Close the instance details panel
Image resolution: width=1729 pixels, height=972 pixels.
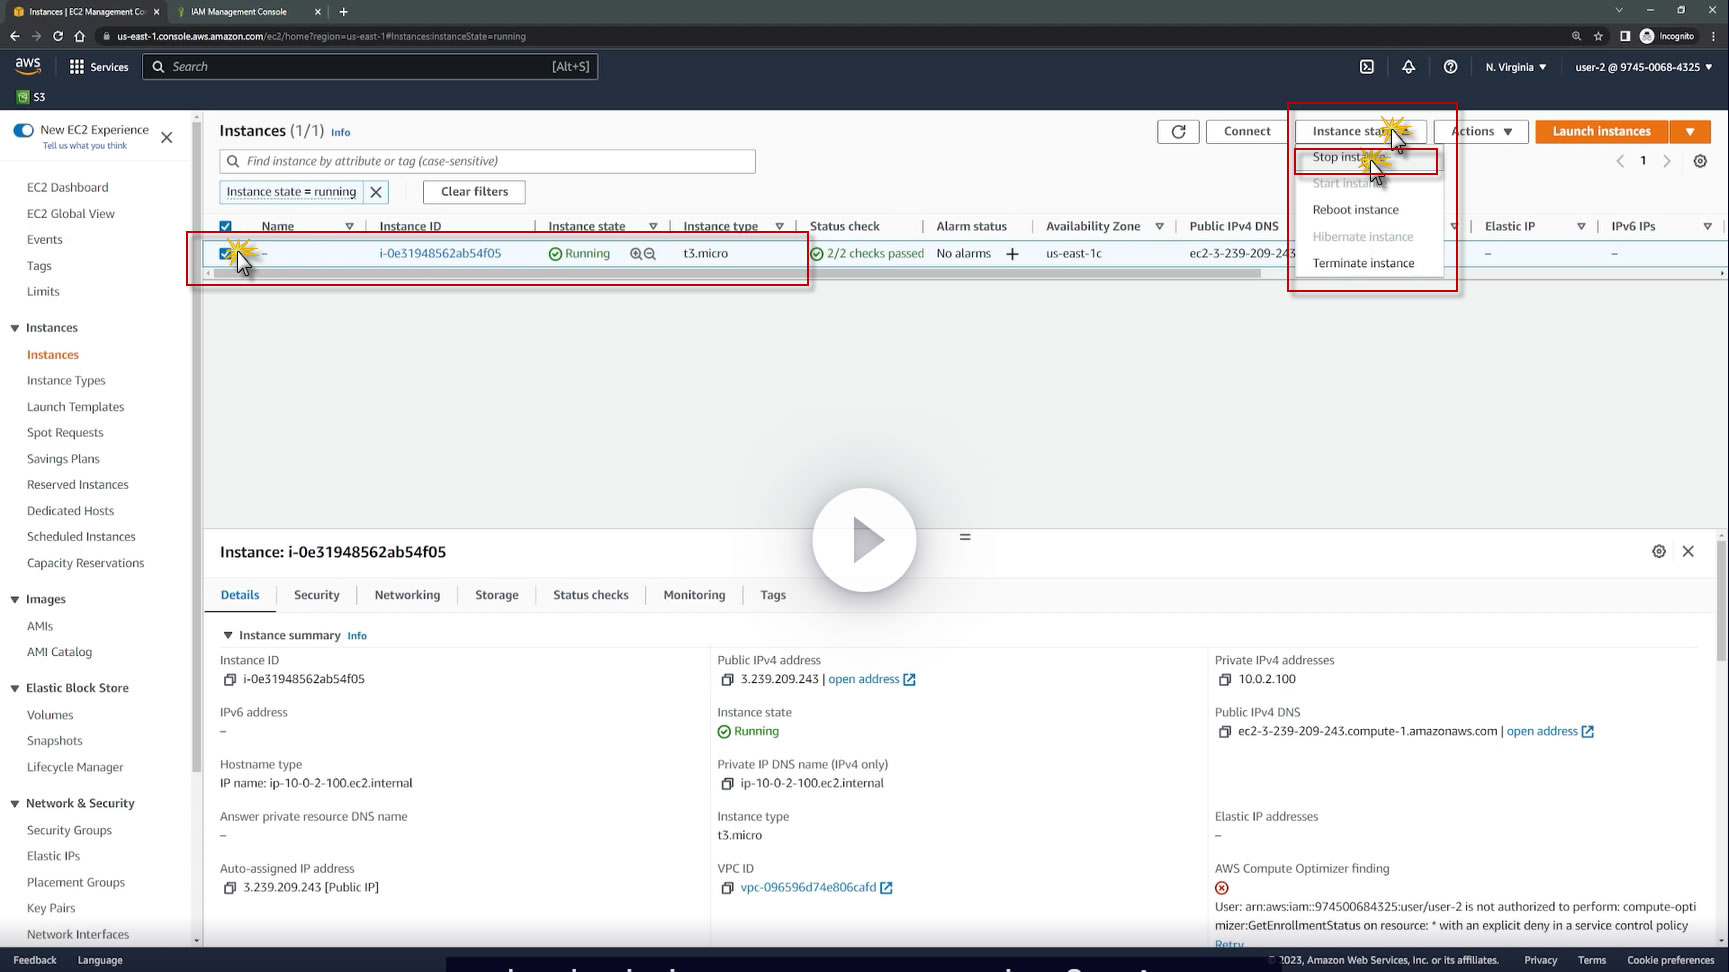(x=1688, y=551)
